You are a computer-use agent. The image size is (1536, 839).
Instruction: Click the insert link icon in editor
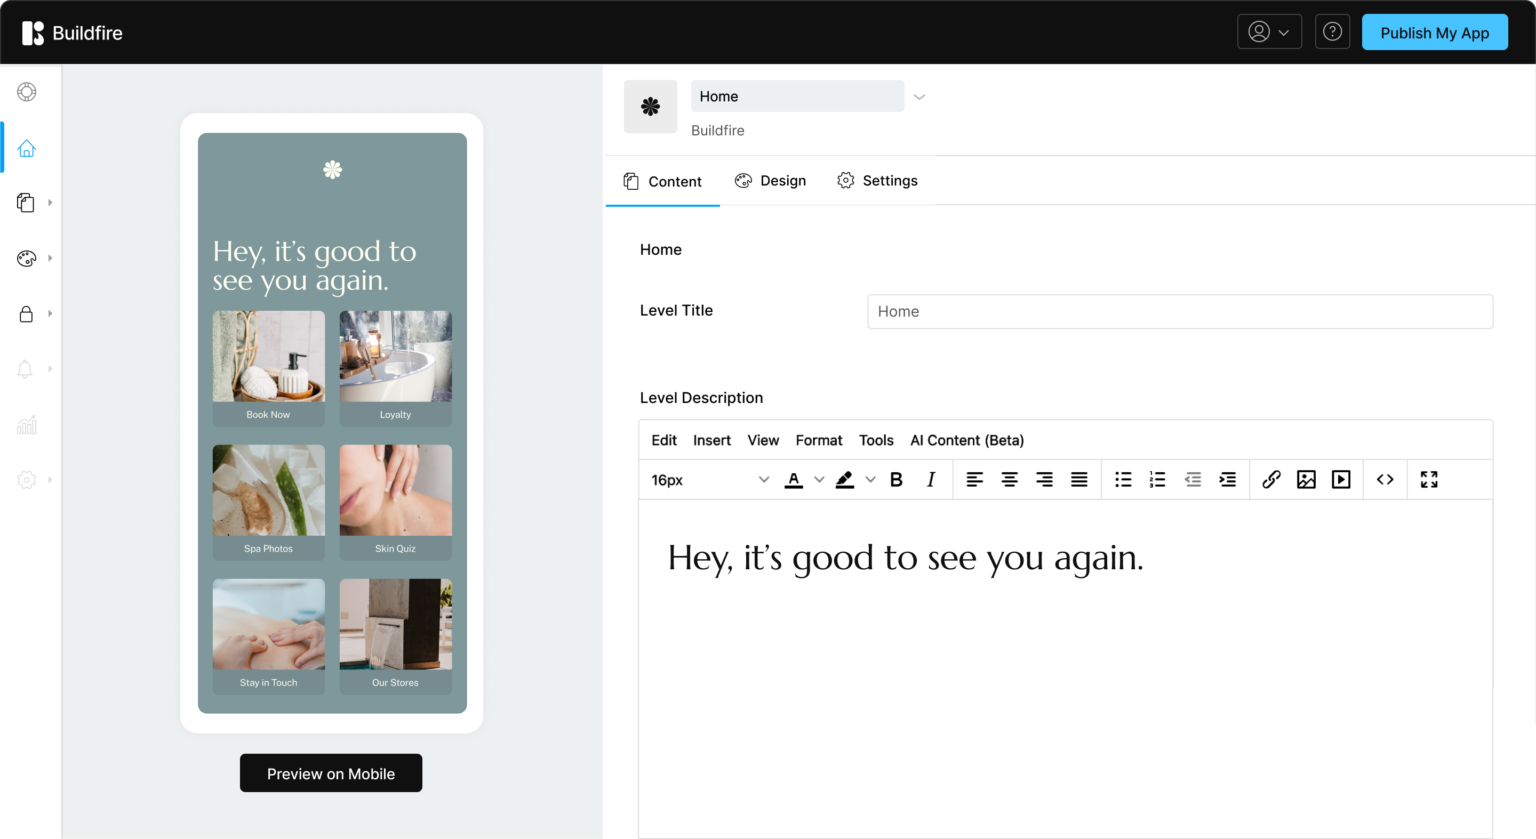click(x=1271, y=480)
